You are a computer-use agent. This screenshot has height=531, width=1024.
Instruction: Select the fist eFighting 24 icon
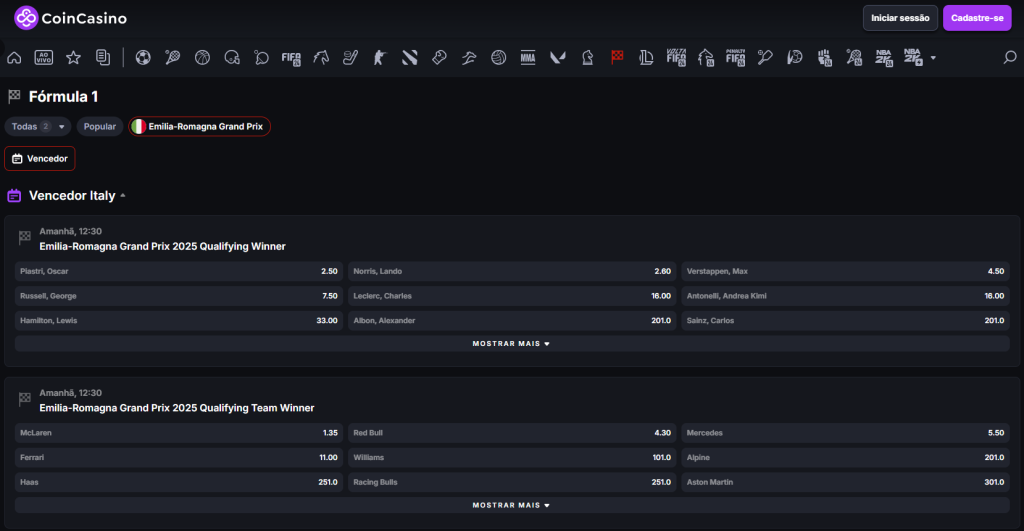[x=824, y=57]
